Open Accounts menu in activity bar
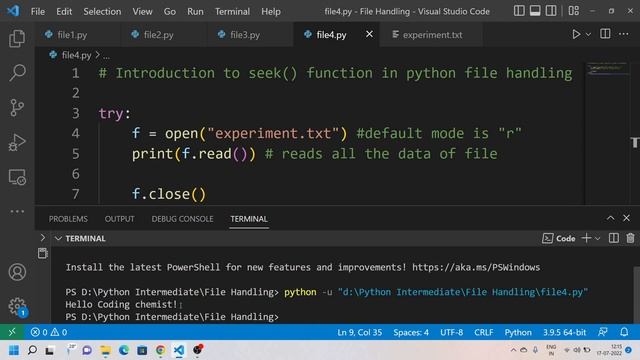The width and height of the screenshot is (640, 360). point(17,272)
